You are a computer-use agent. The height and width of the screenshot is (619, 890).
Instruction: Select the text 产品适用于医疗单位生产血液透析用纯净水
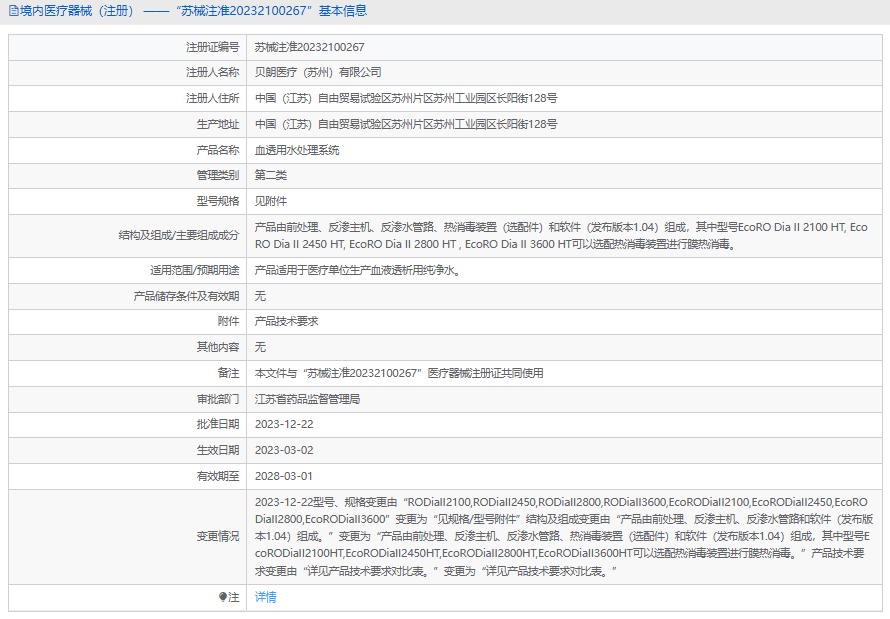coord(358,270)
